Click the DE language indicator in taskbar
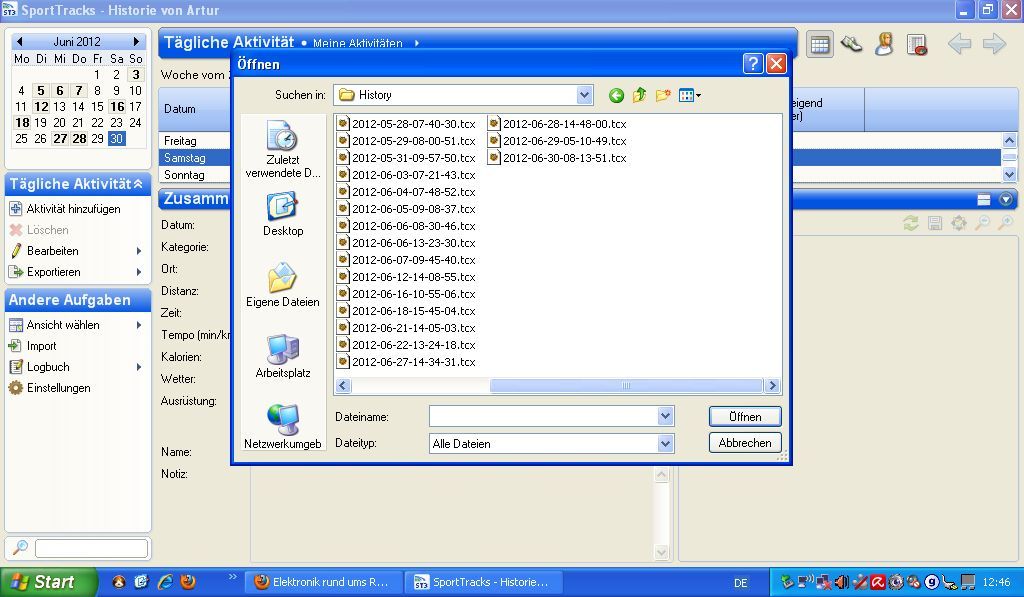 (x=741, y=583)
